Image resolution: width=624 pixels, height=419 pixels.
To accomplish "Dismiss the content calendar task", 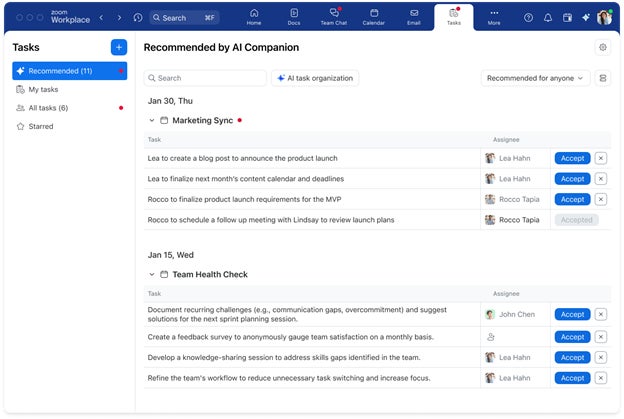I will (x=601, y=179).
